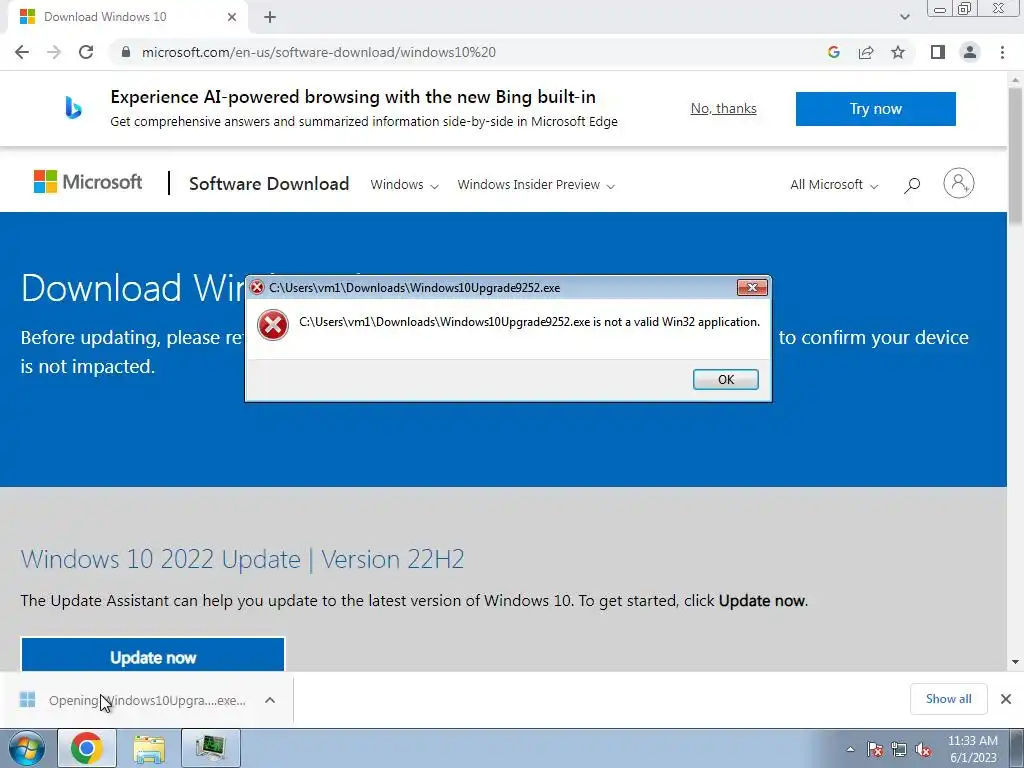Screen dimensions: 1024x768
Task: Expand the All Microsoft dropdown
Action: coord(834,185)
